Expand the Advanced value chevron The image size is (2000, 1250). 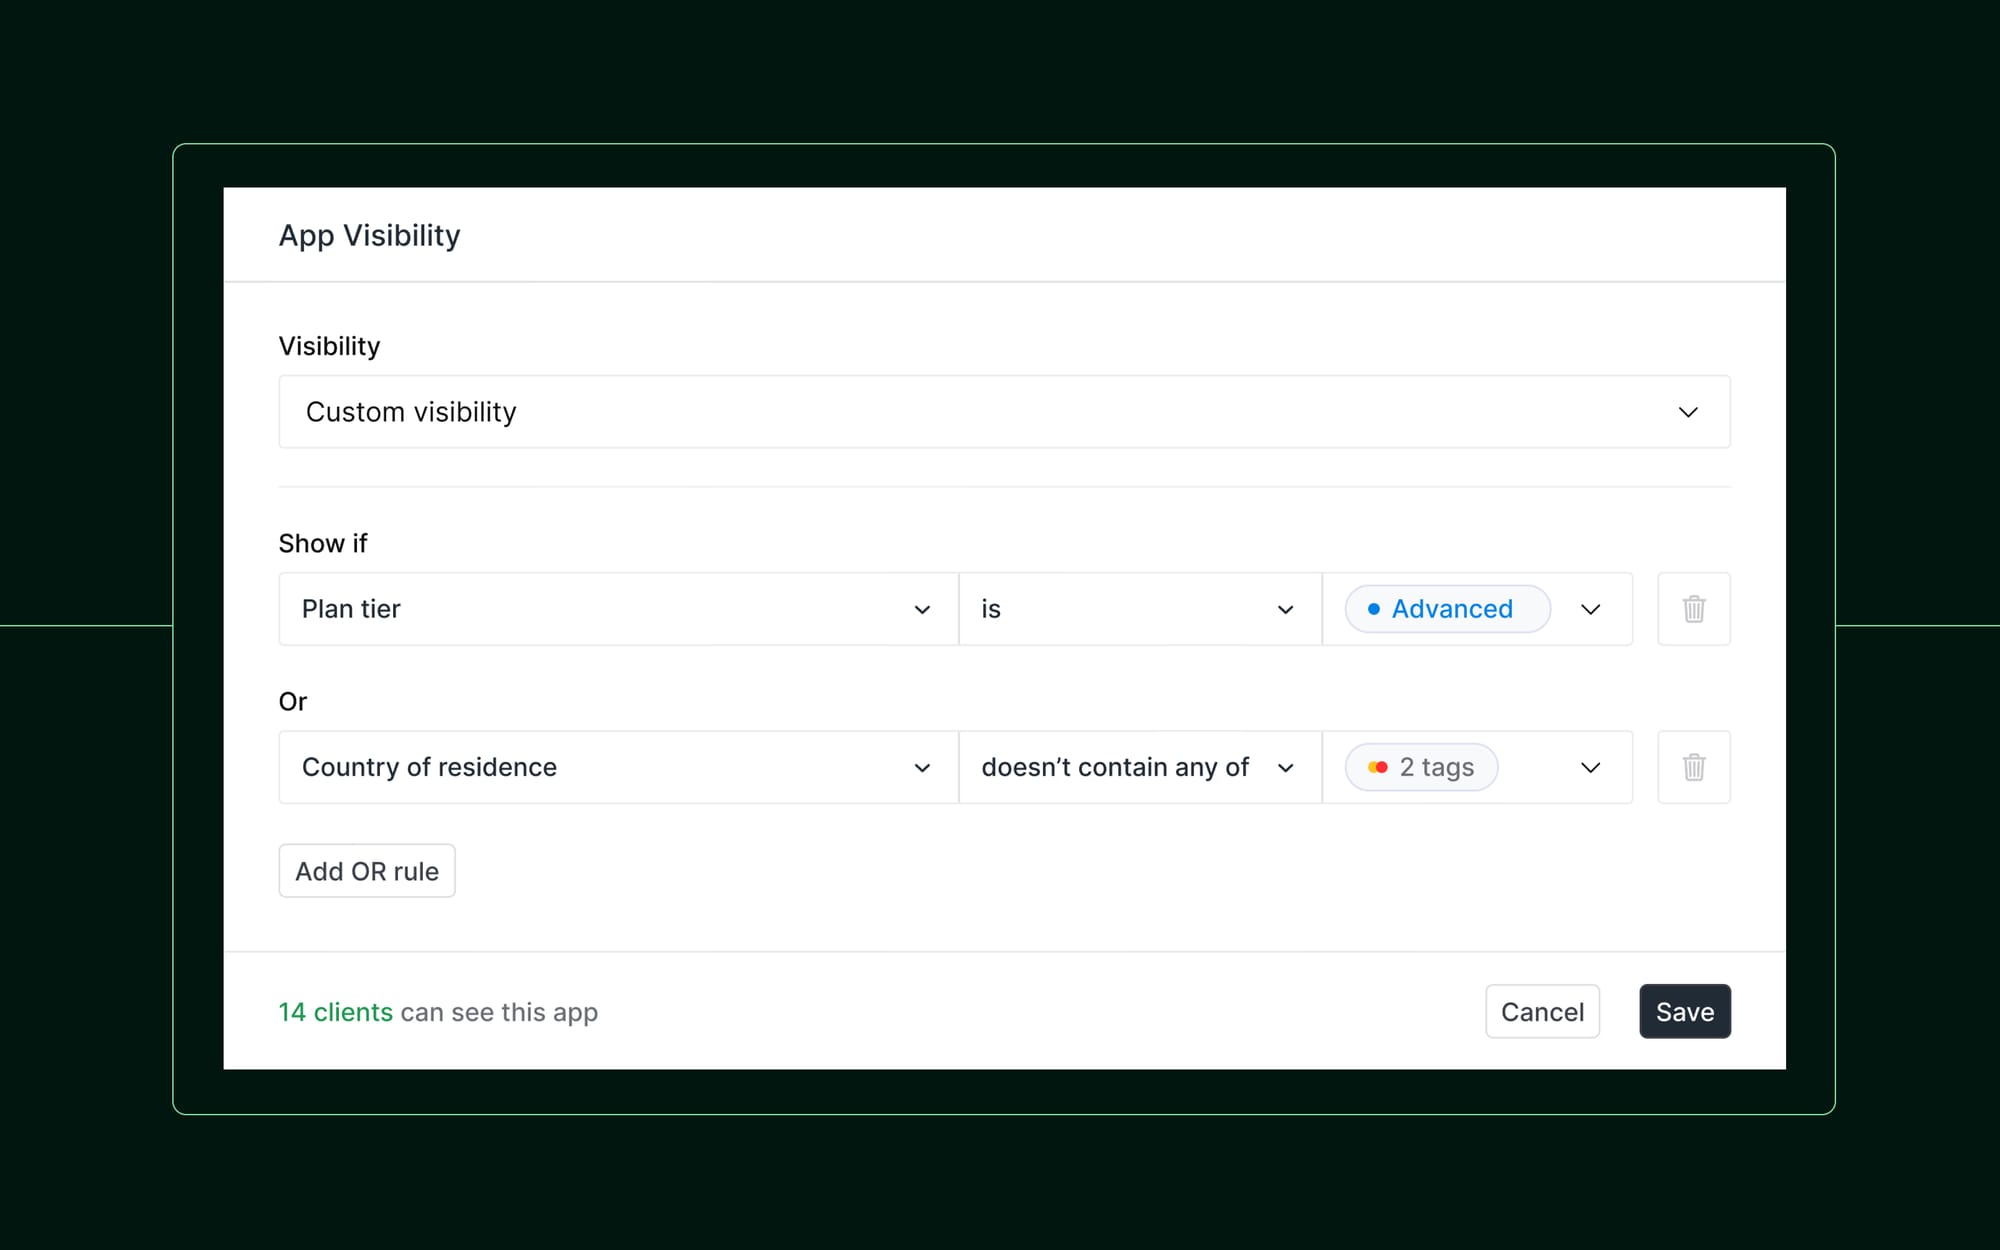1591,609
